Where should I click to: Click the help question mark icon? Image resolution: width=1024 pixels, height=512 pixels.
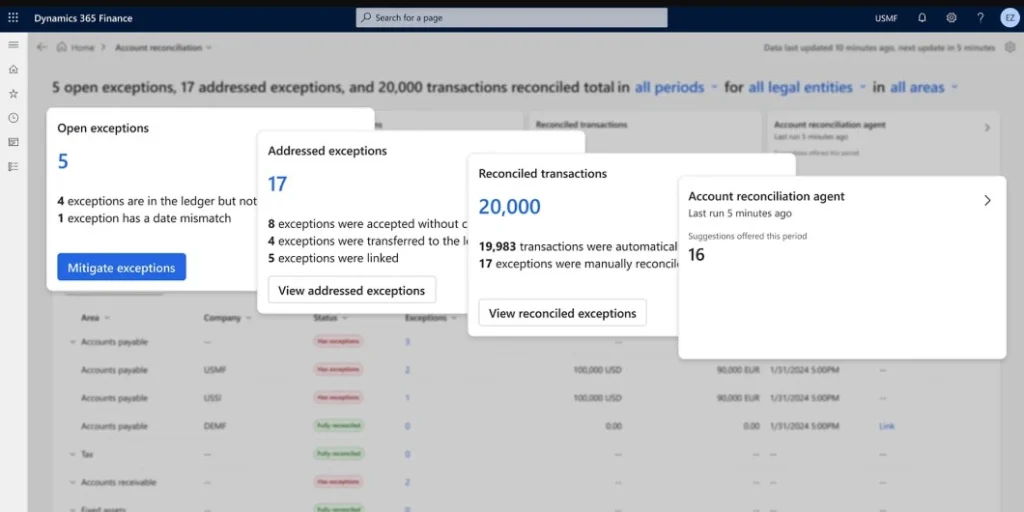(980, 18)
